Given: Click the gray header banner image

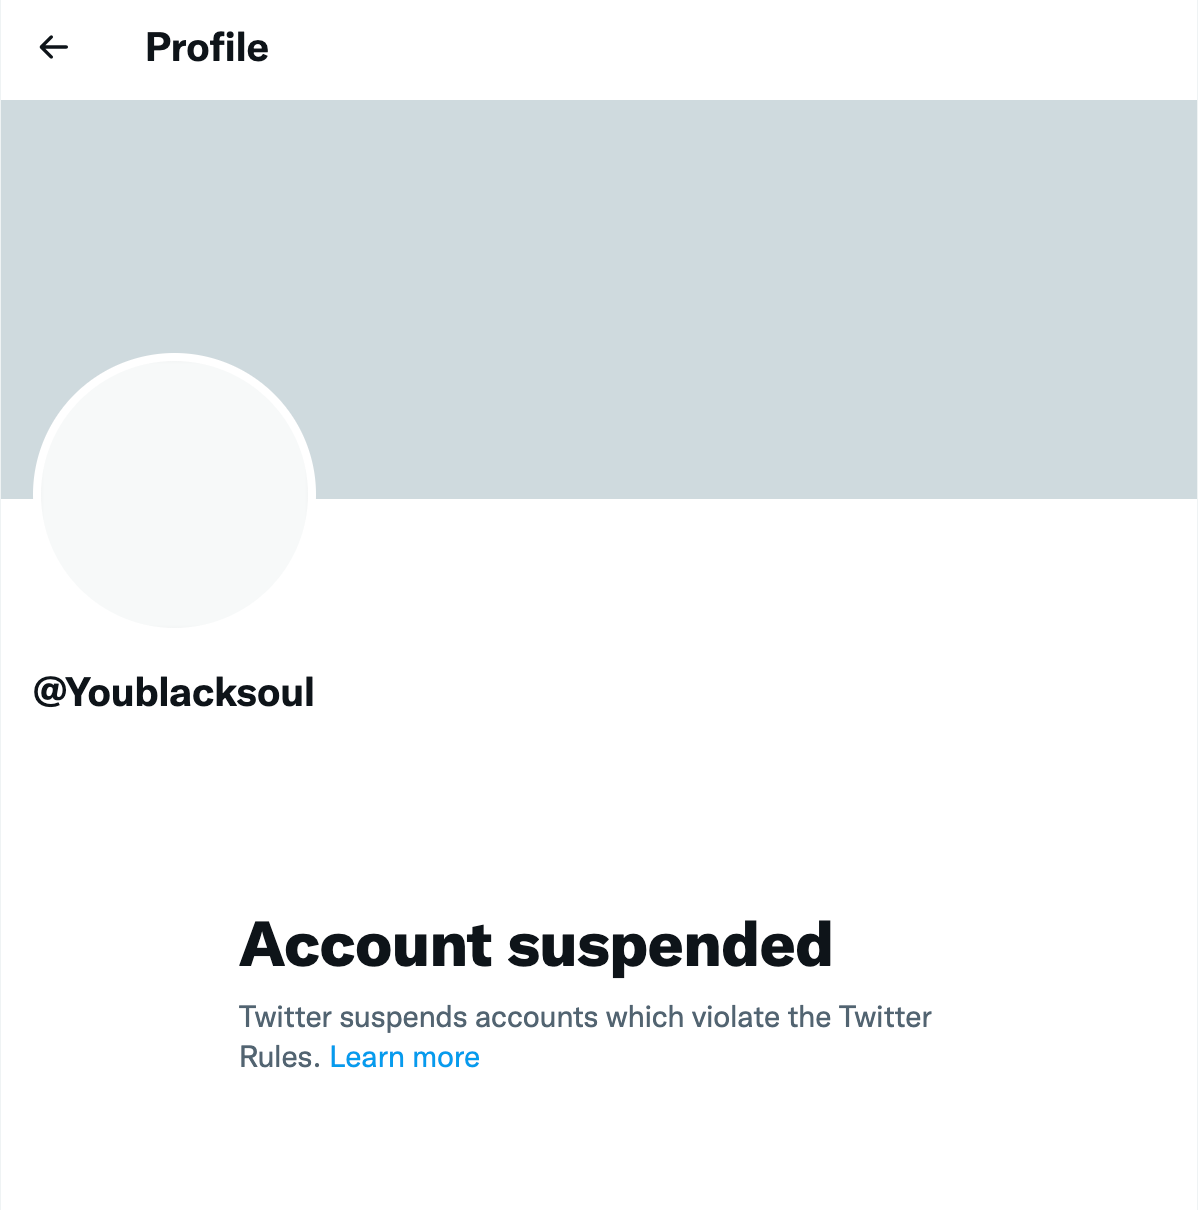Looking at the screenshot, I should point(700,280).
